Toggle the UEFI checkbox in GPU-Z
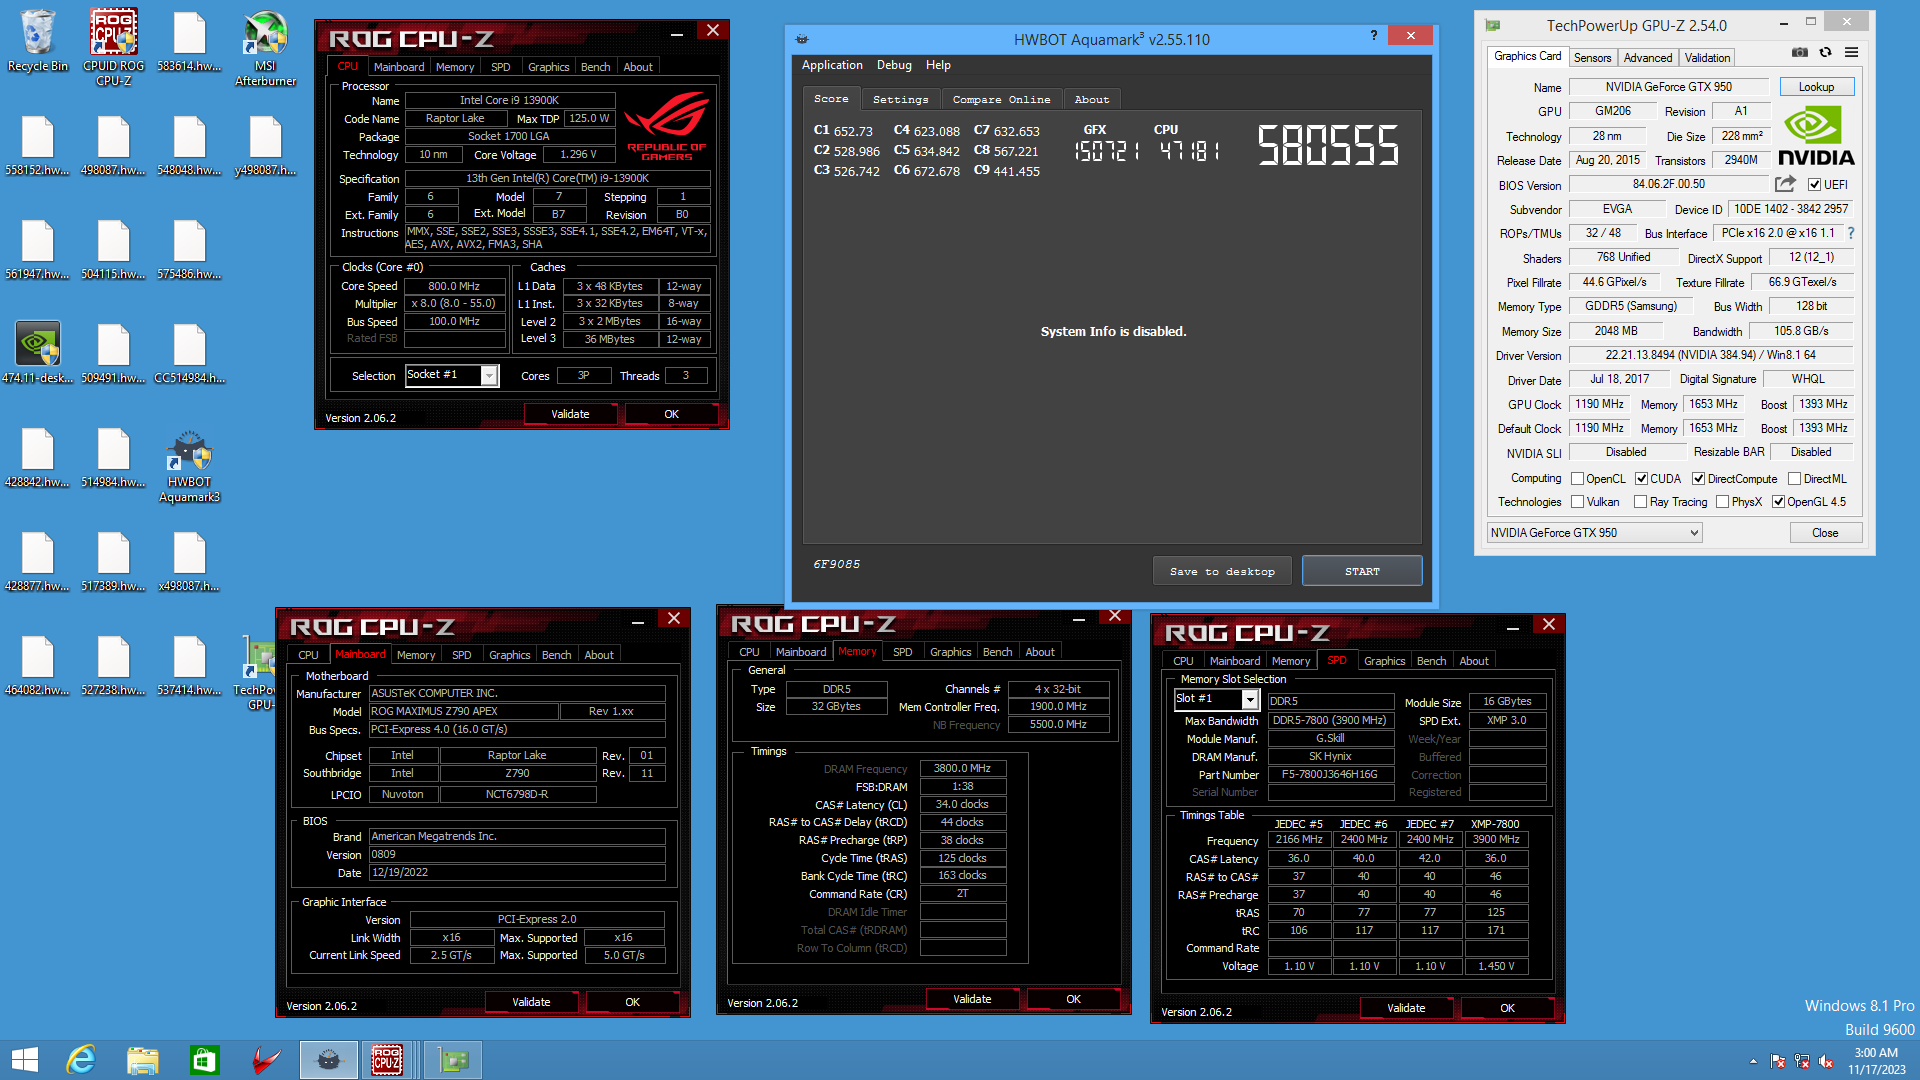 tap(1814, 185)
